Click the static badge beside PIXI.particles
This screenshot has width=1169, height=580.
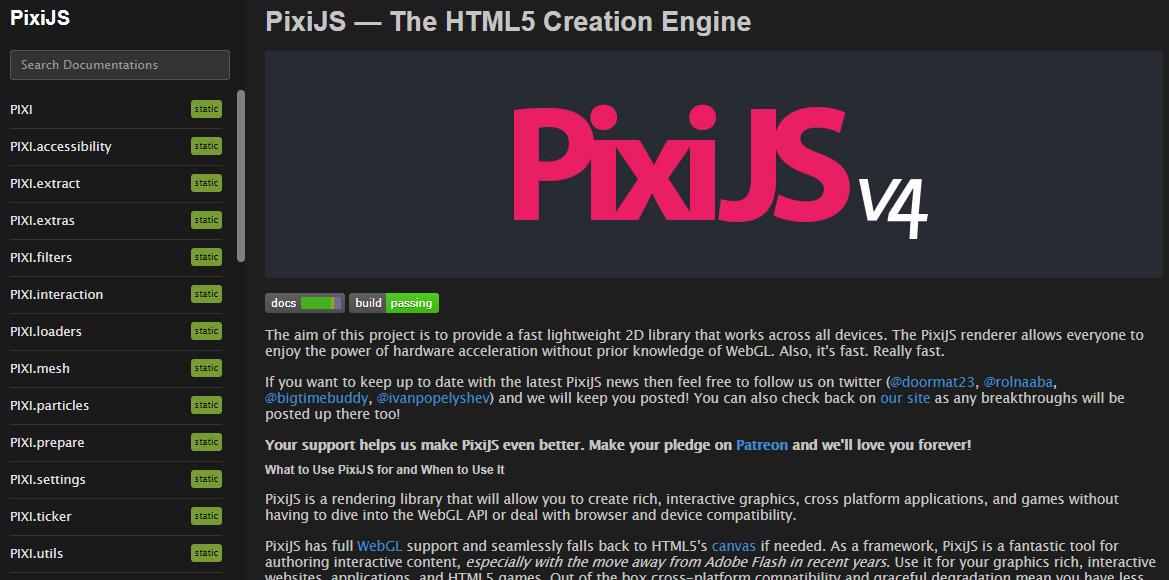click(207, 405)
